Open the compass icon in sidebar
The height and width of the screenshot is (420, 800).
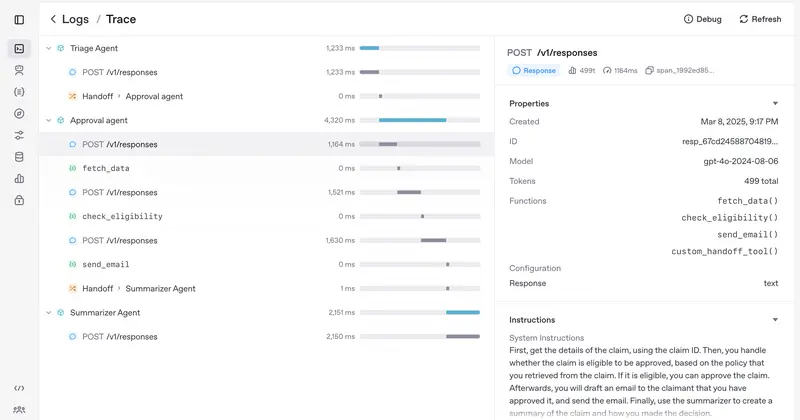tap(19, 114)
